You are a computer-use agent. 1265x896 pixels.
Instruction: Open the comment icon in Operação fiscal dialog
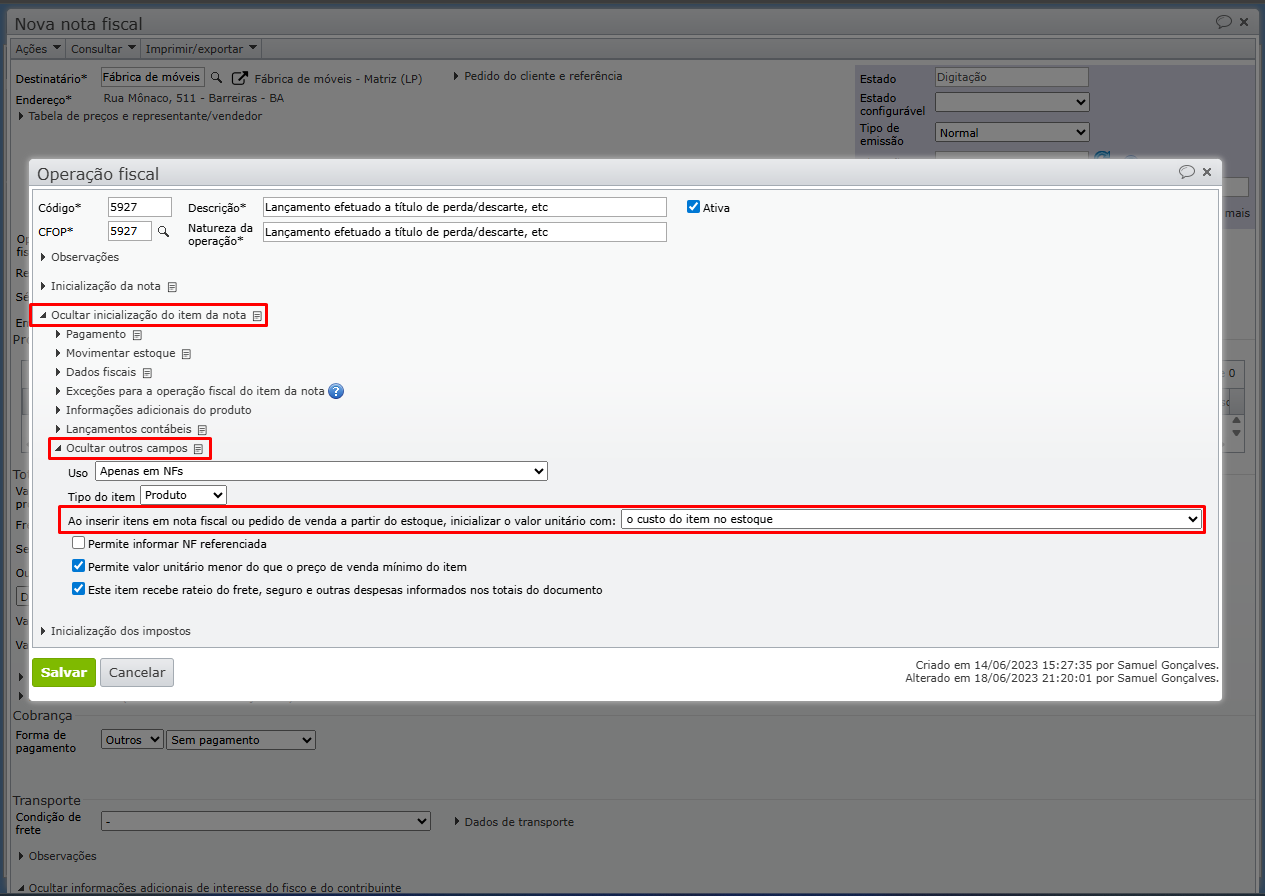1187,172
